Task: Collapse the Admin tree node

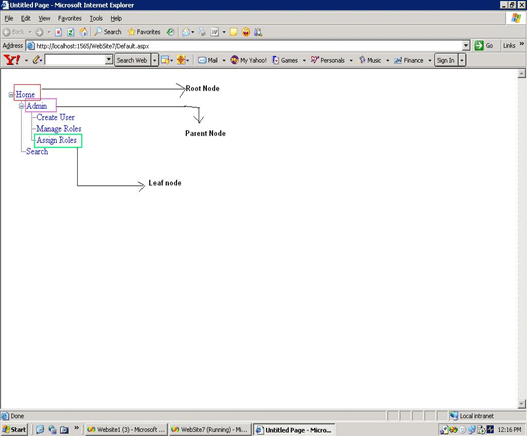Action: pyautogui.click(x=21, y=106)
